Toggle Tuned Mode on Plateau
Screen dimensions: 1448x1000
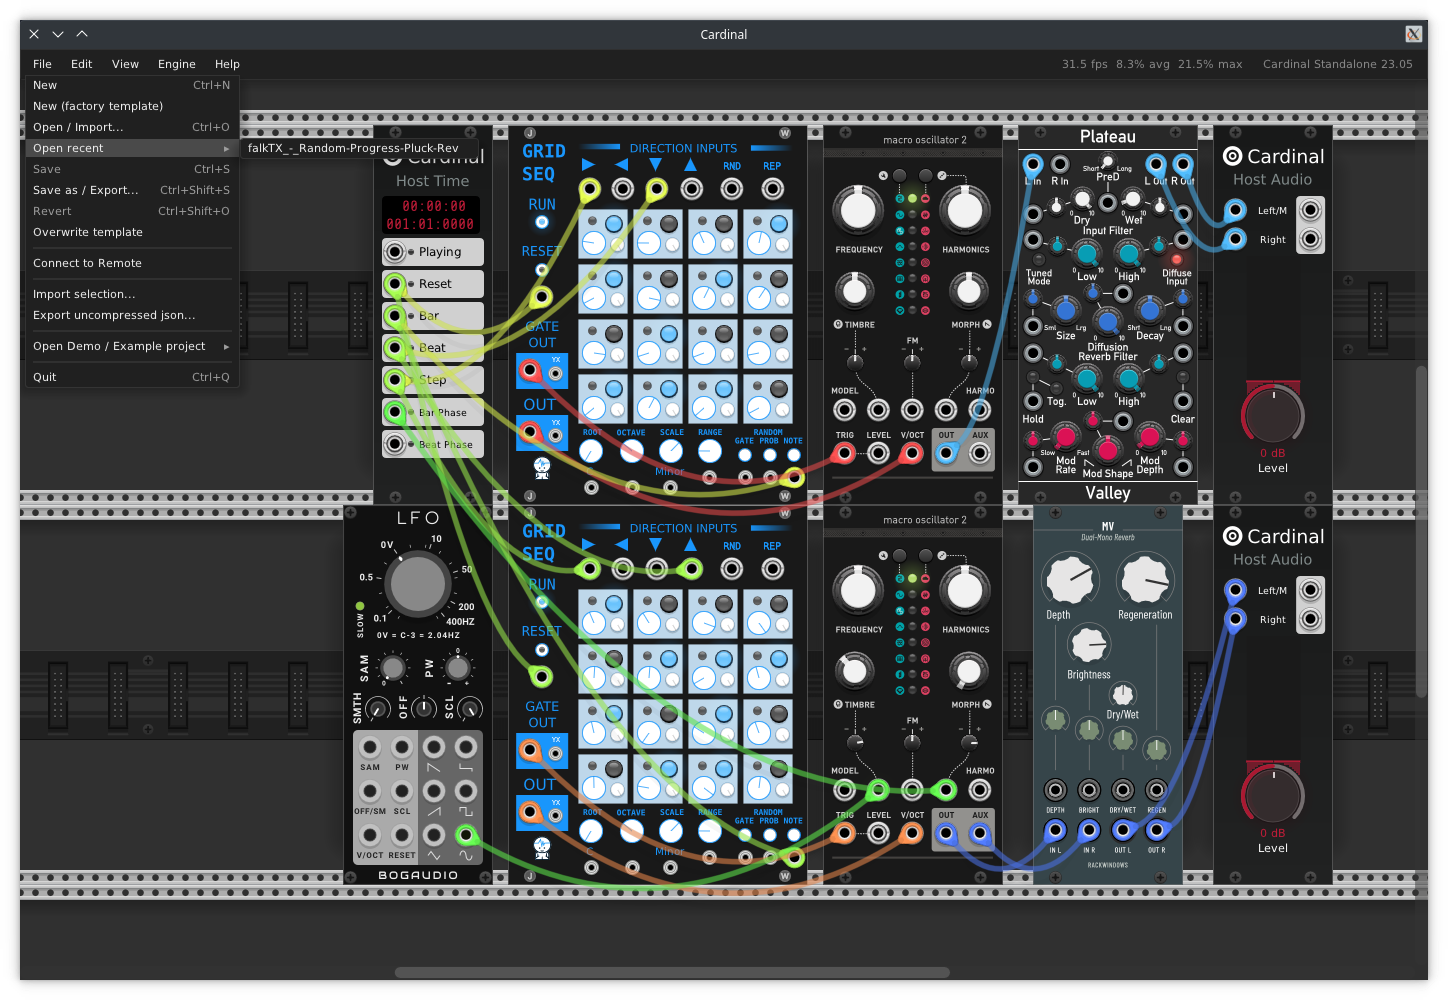pos(1039,259)
